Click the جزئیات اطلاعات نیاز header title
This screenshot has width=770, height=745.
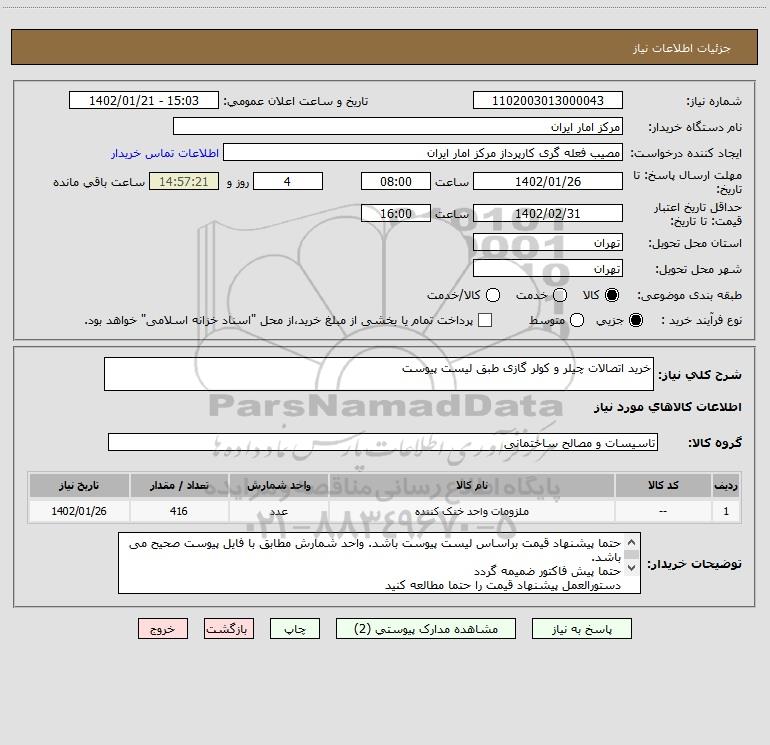[x=682, y=48]
